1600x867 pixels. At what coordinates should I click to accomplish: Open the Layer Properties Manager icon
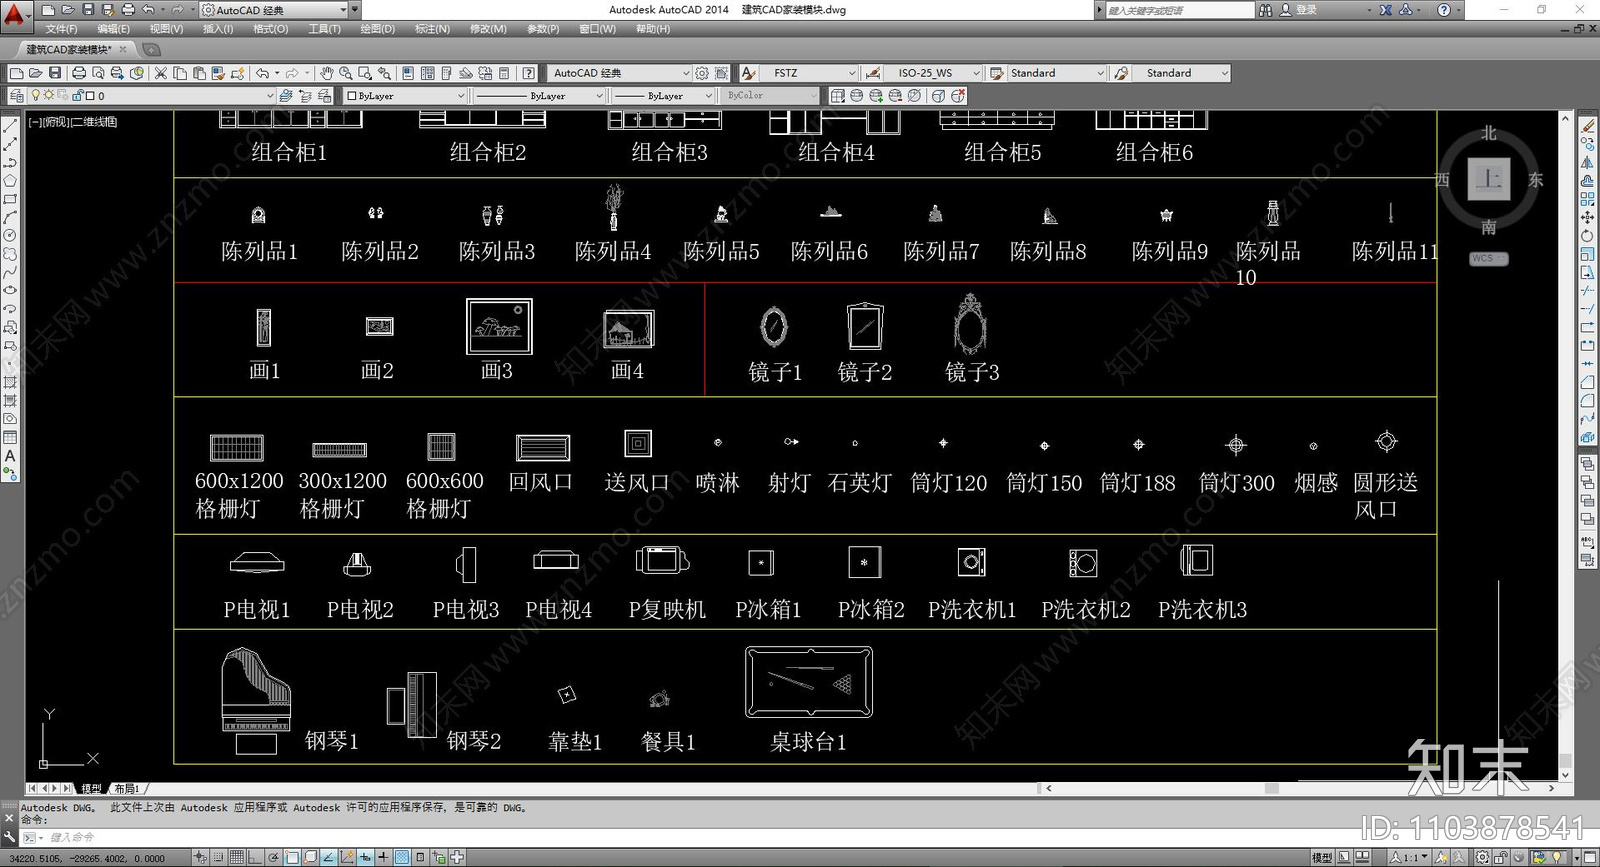pos(16,96)
